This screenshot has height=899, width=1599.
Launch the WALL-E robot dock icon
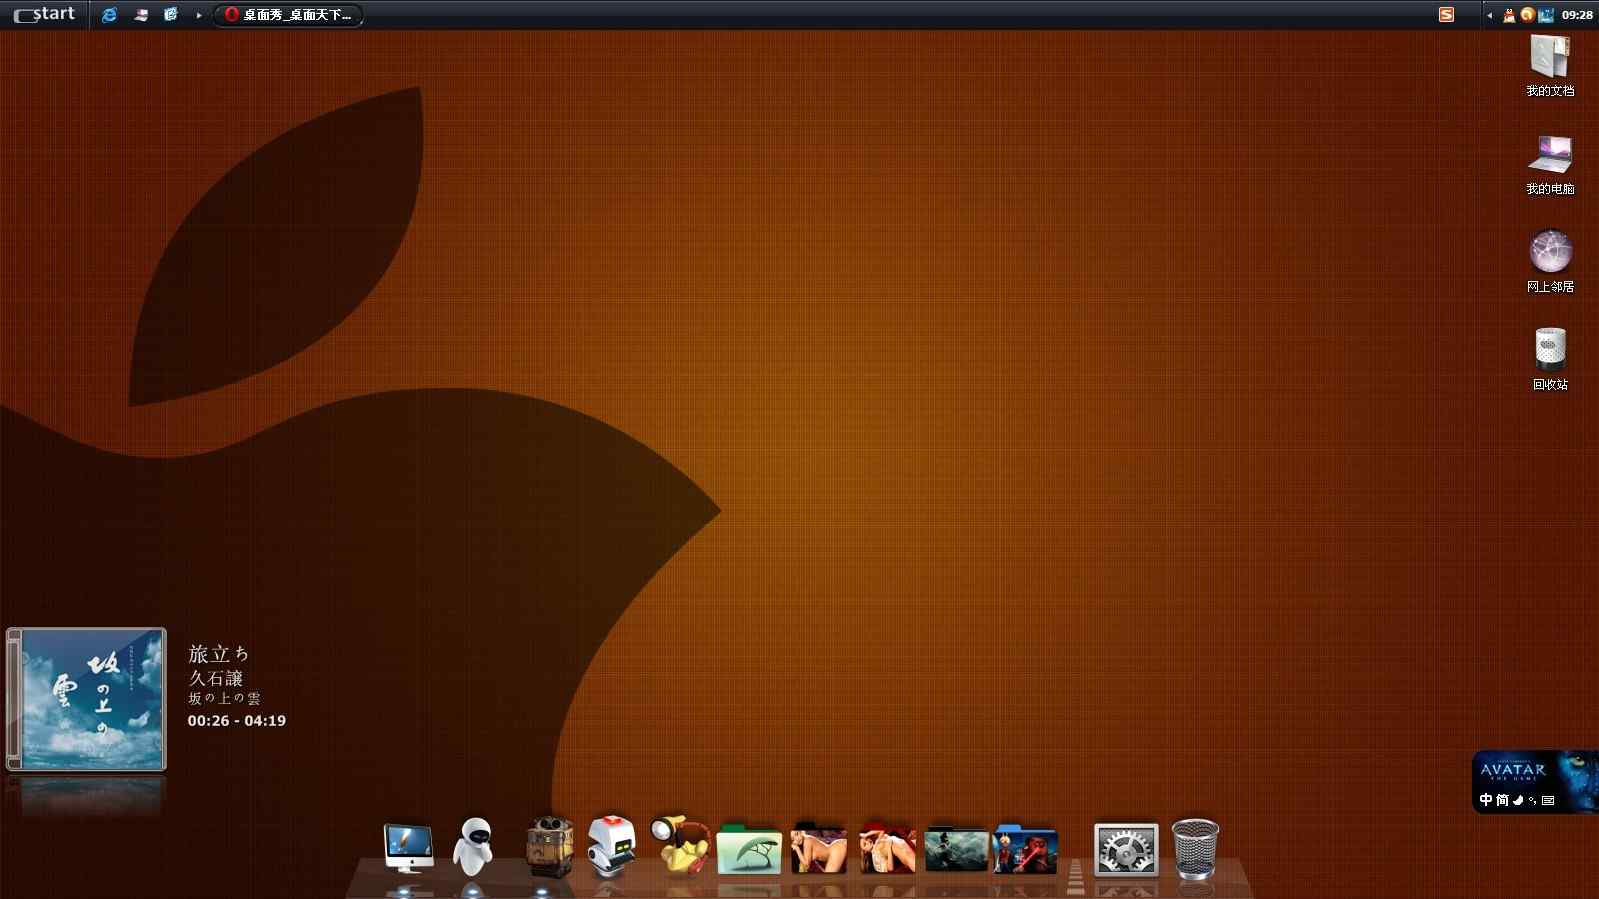pos(549,847)
